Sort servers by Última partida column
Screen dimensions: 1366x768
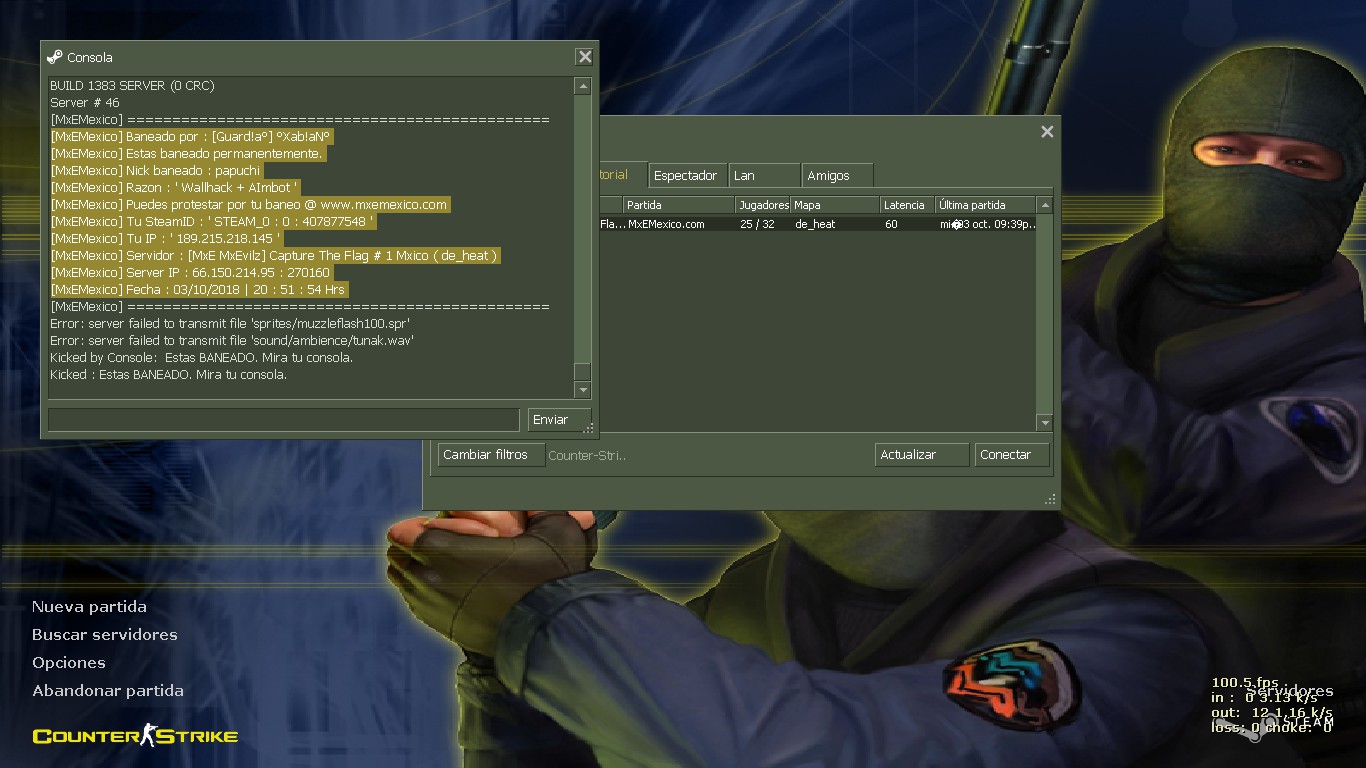click(x=985, y=205)
